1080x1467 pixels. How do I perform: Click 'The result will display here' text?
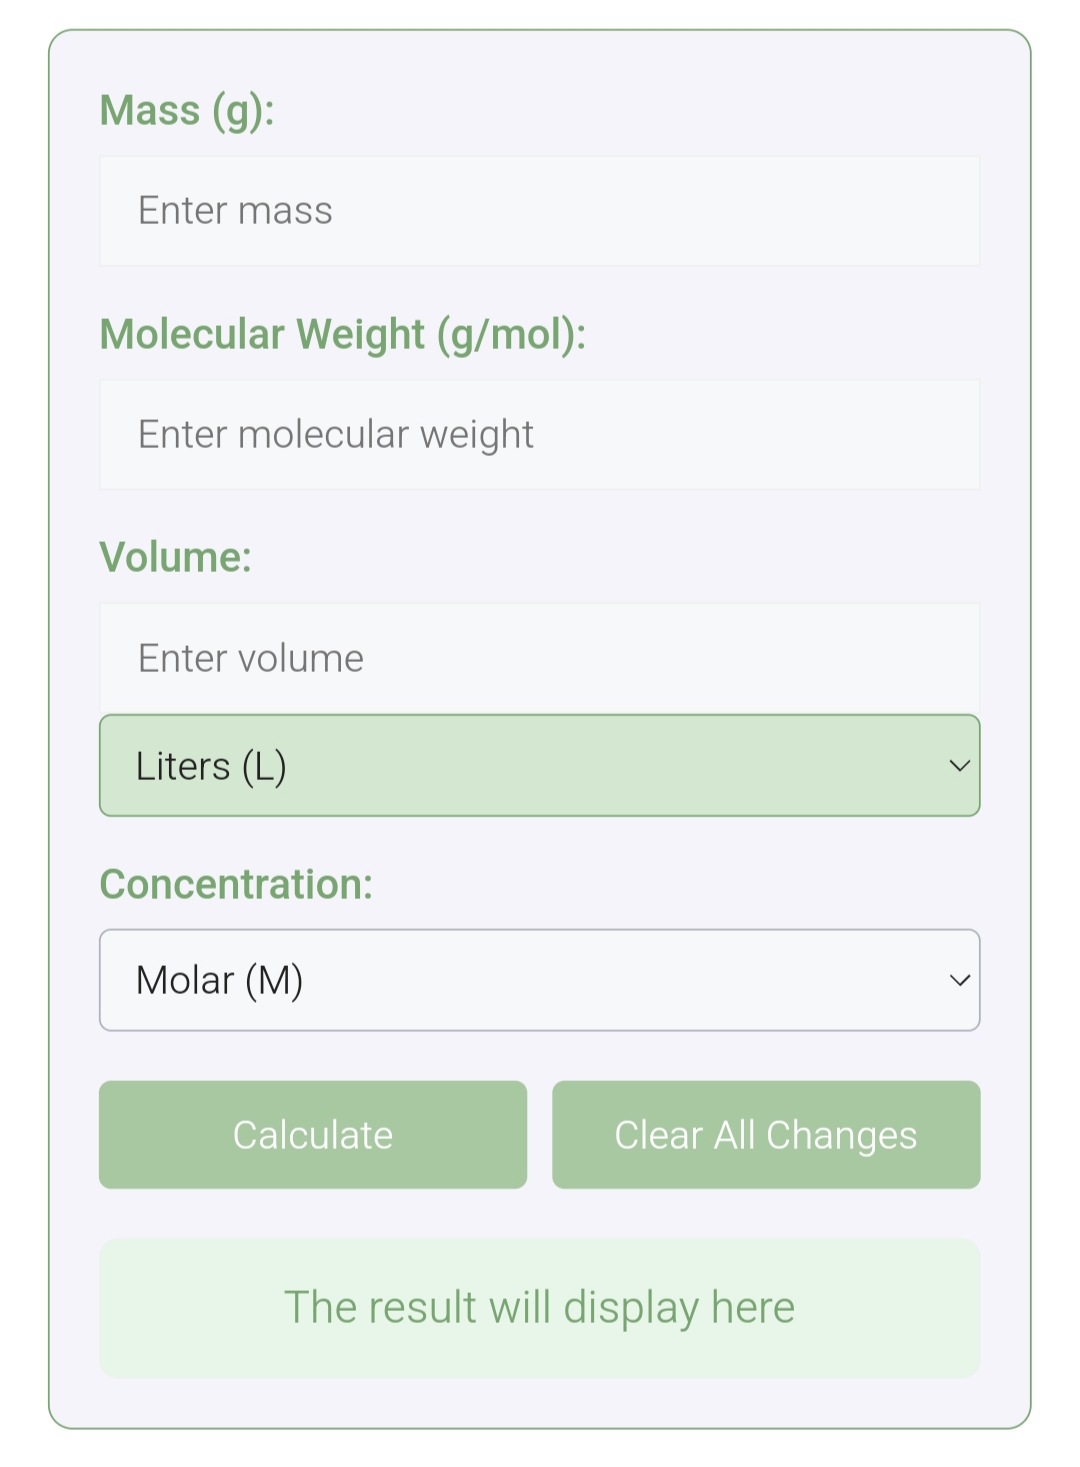click(x=539, y=1308)
